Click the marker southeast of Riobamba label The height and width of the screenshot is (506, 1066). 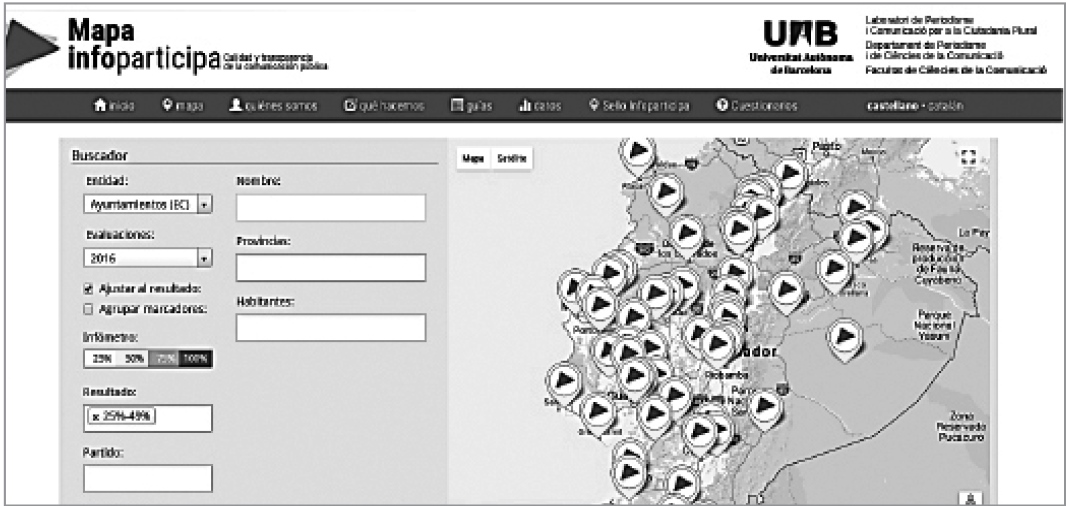[766, 408]
